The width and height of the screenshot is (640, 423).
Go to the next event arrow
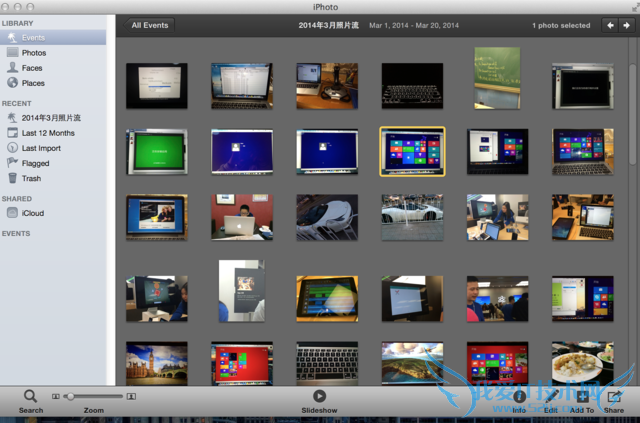click(626, 25)
